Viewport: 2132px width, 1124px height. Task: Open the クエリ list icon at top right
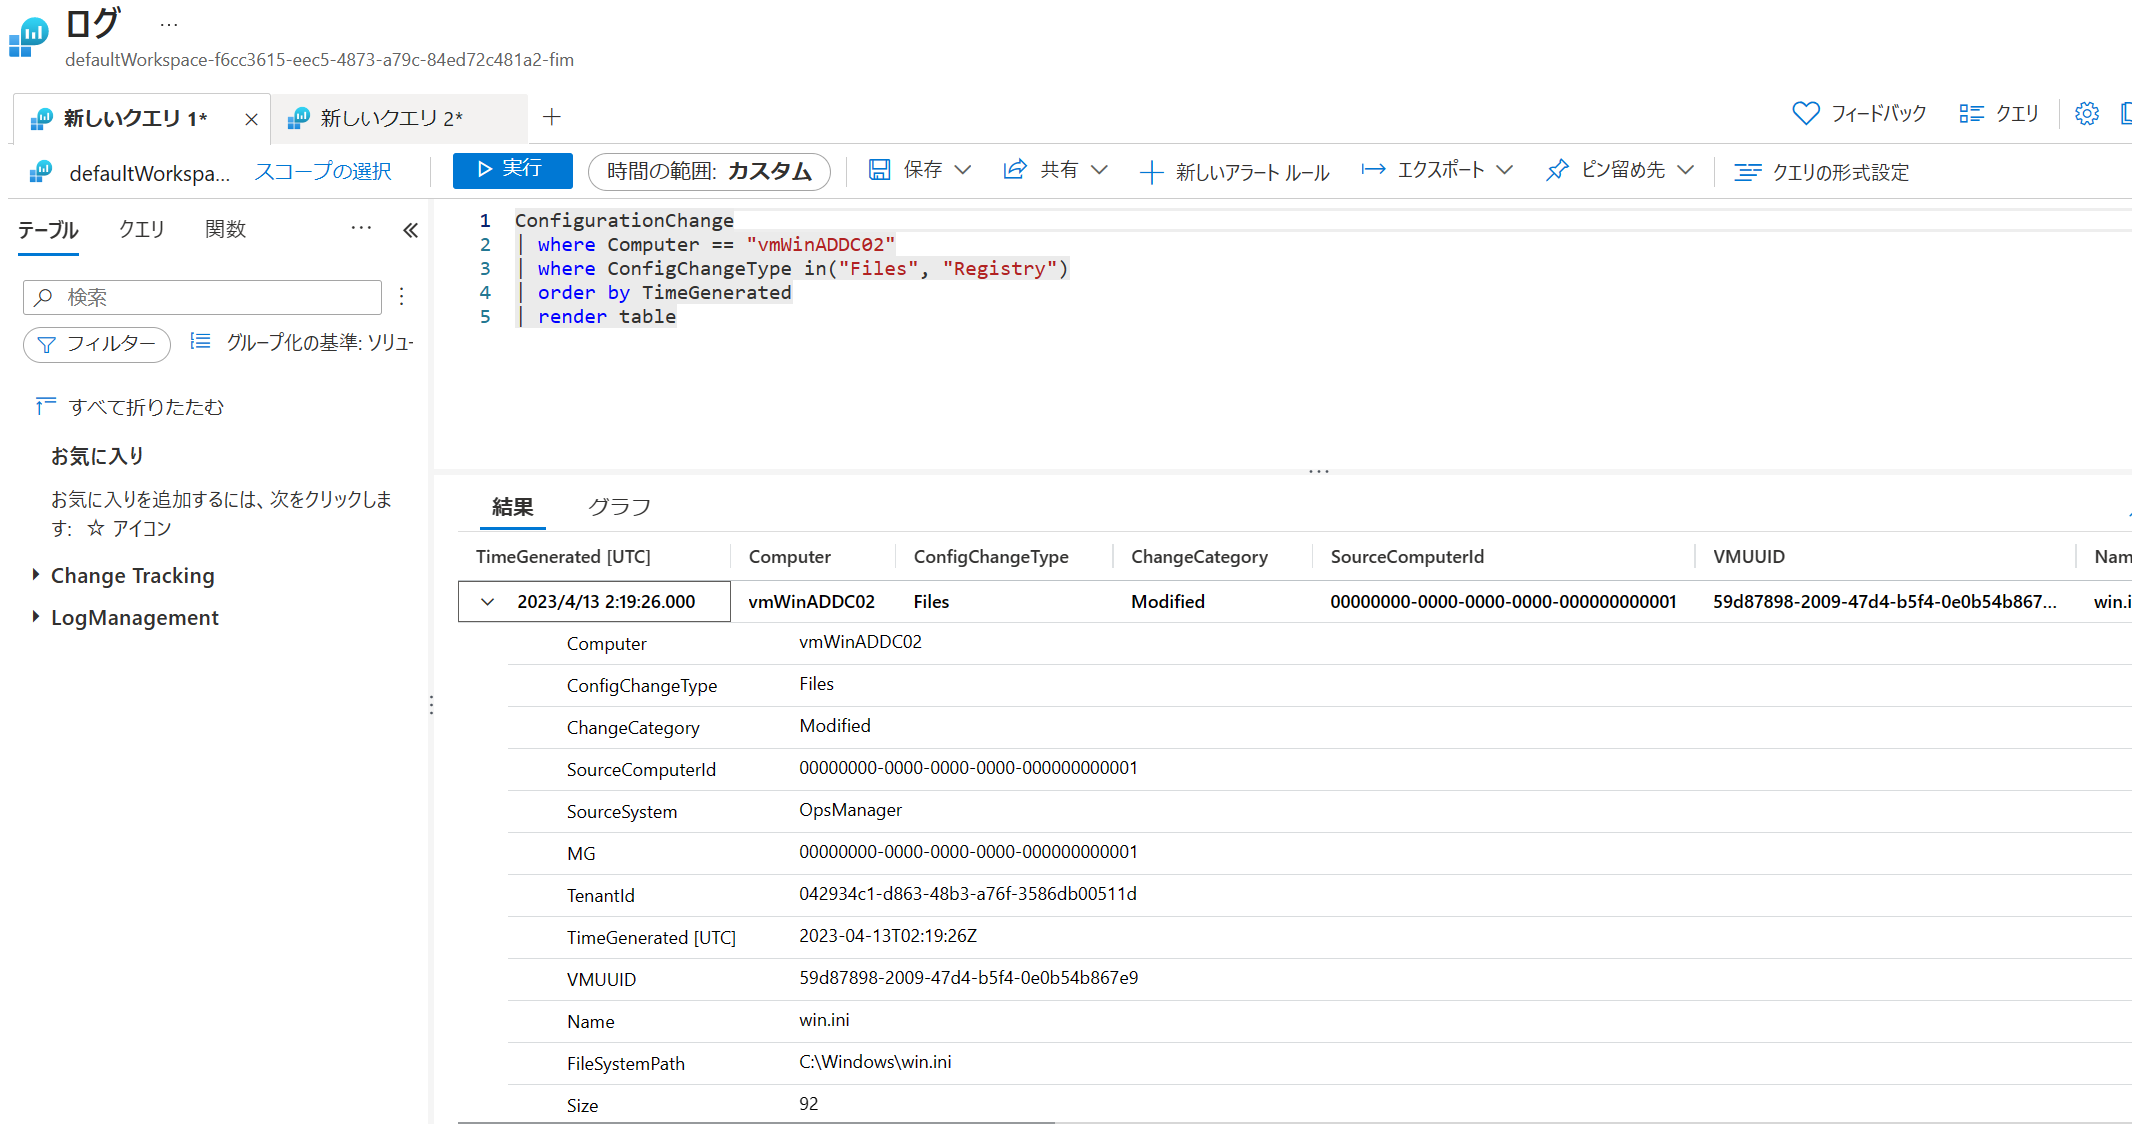(x=1971, y=114)
